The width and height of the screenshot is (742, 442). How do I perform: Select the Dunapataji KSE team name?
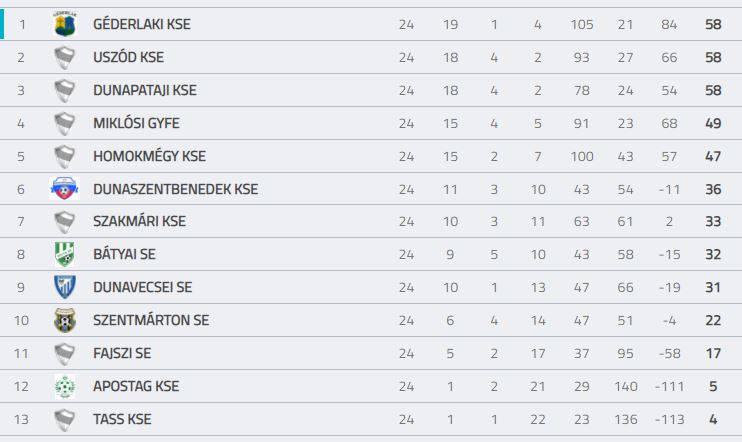pos(145,90)
